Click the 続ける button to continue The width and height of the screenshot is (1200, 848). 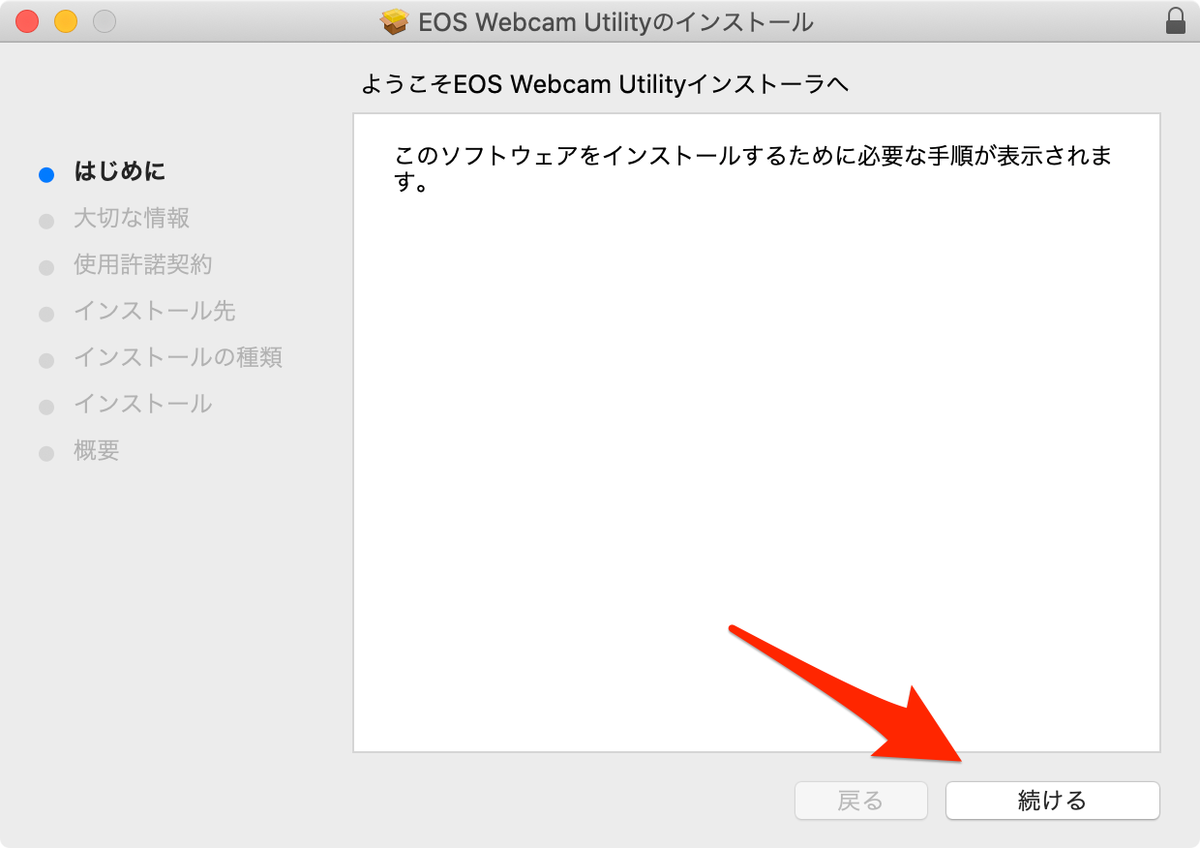click(x=1052, y=800)
